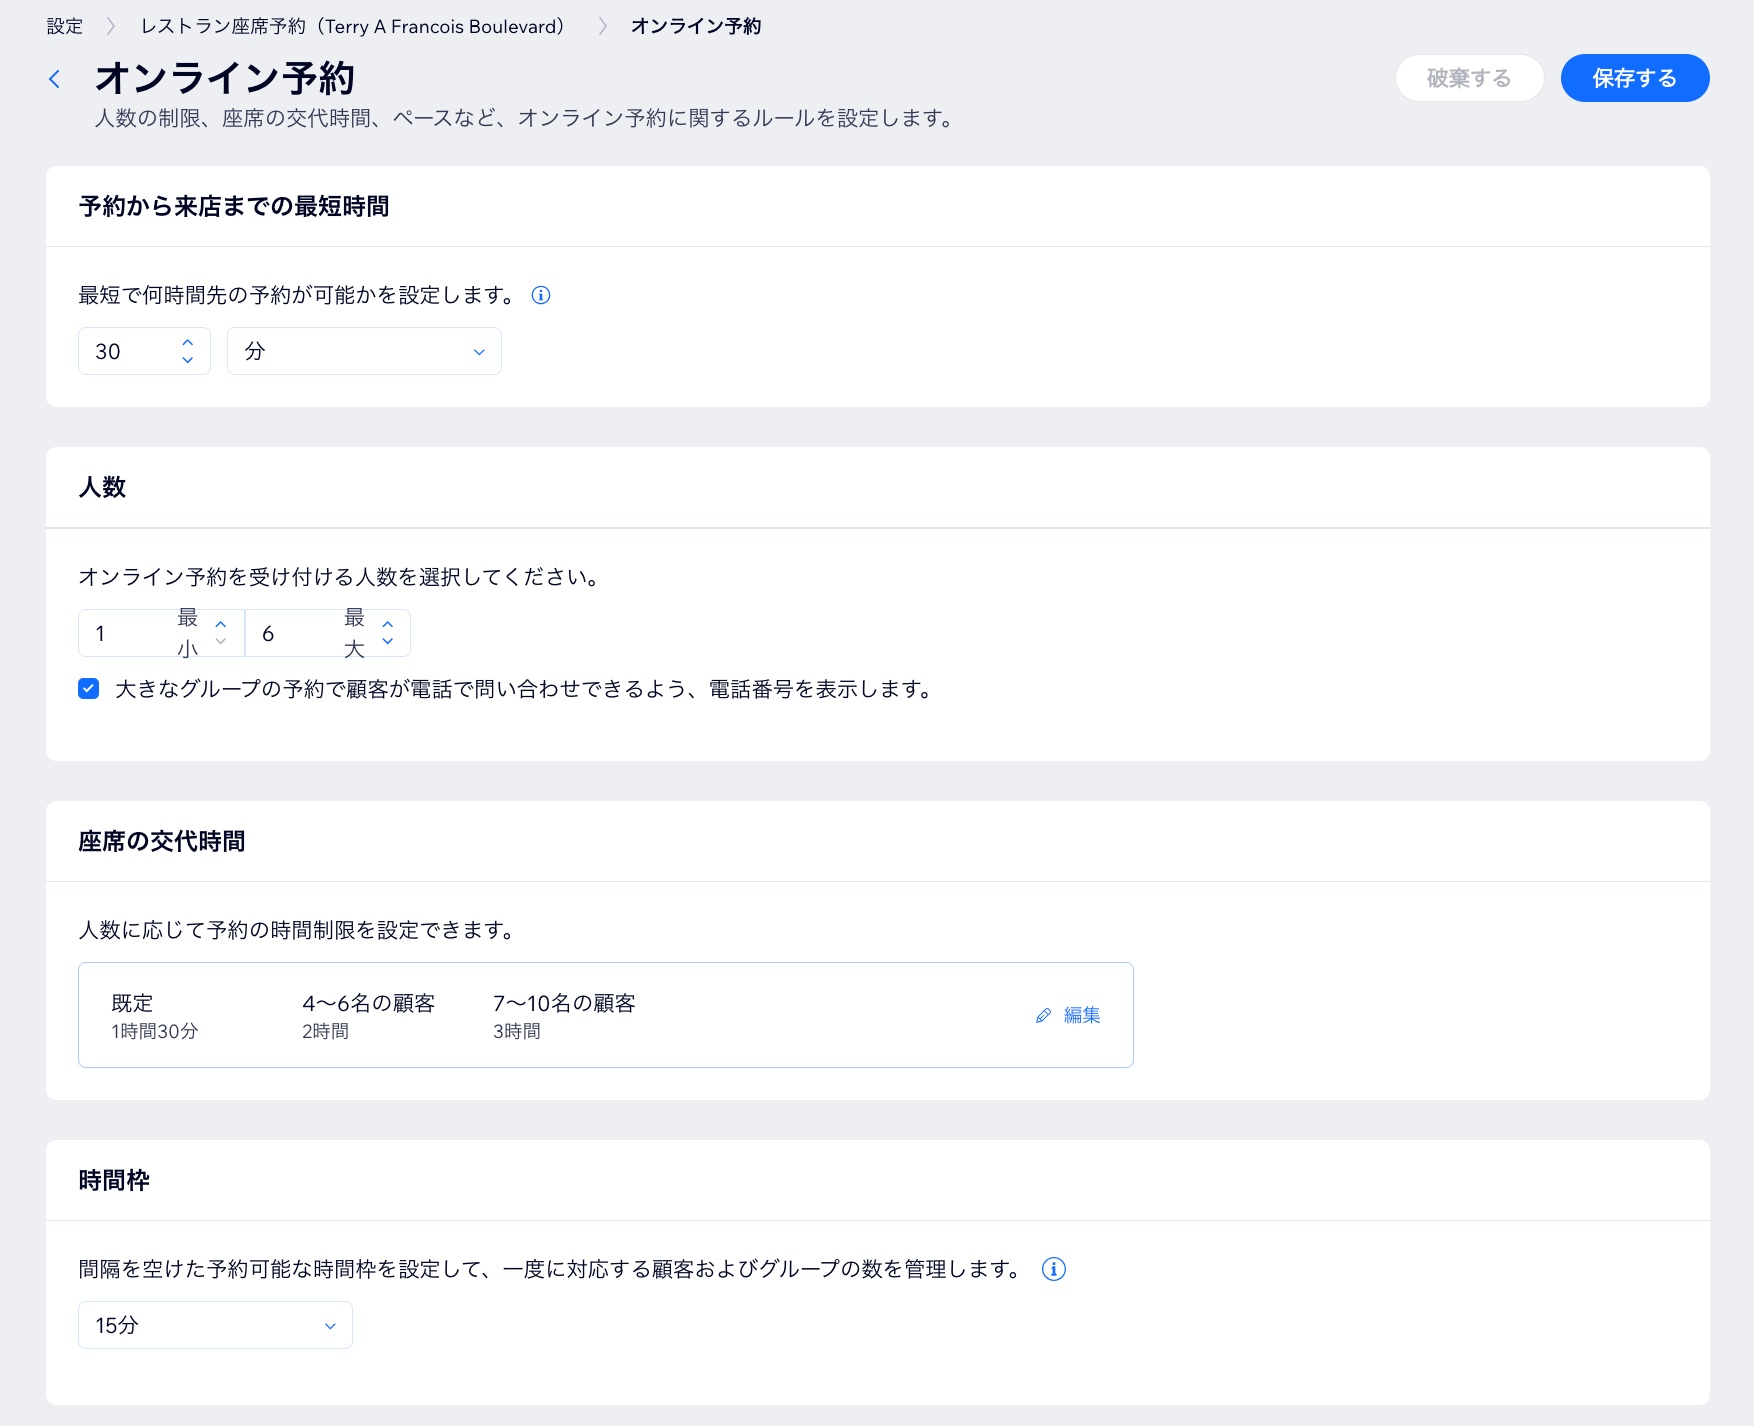Open the レストラン座席予約 breadcrumb link
The width and height of the screenshot is (1754, 1426).
click(352, 26)
